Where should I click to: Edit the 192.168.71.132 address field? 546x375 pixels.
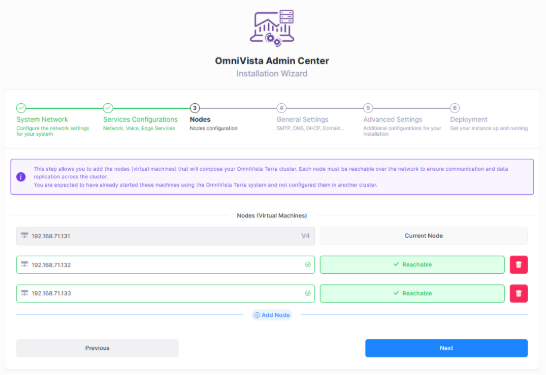pos(165,265)
